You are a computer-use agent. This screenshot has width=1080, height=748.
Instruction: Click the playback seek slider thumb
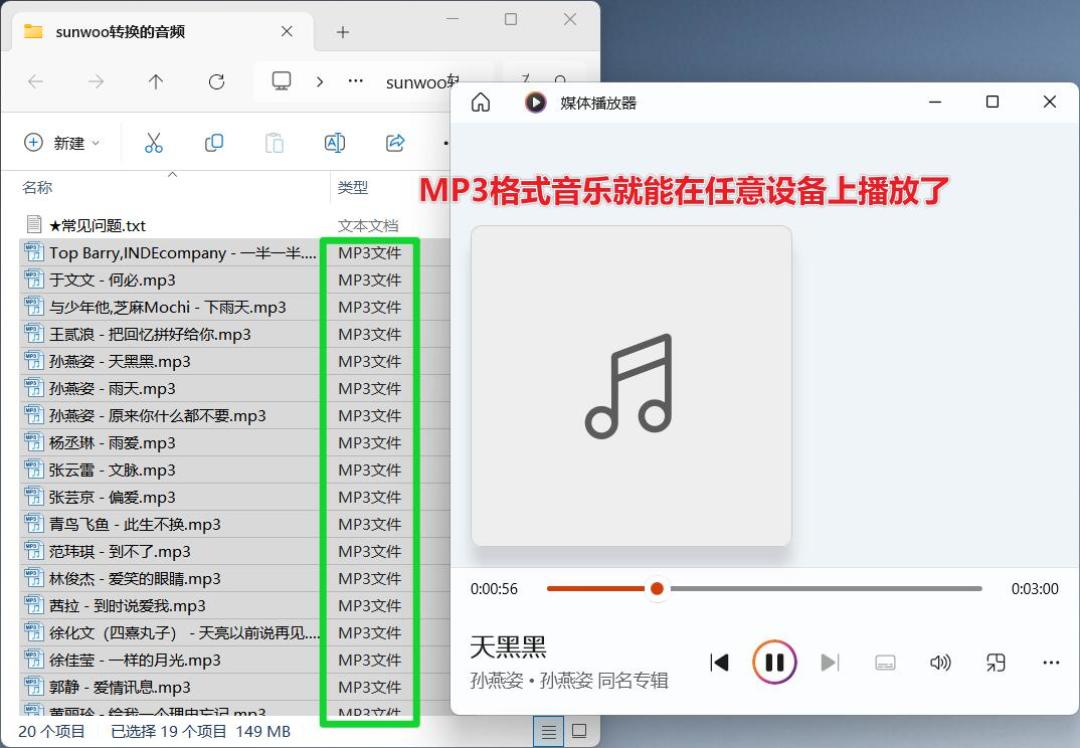pyautogui.click(x=656, y=588)
